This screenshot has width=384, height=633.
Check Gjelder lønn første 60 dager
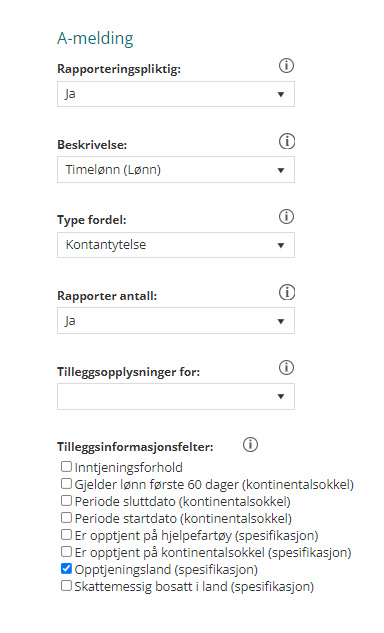point(66,484)
